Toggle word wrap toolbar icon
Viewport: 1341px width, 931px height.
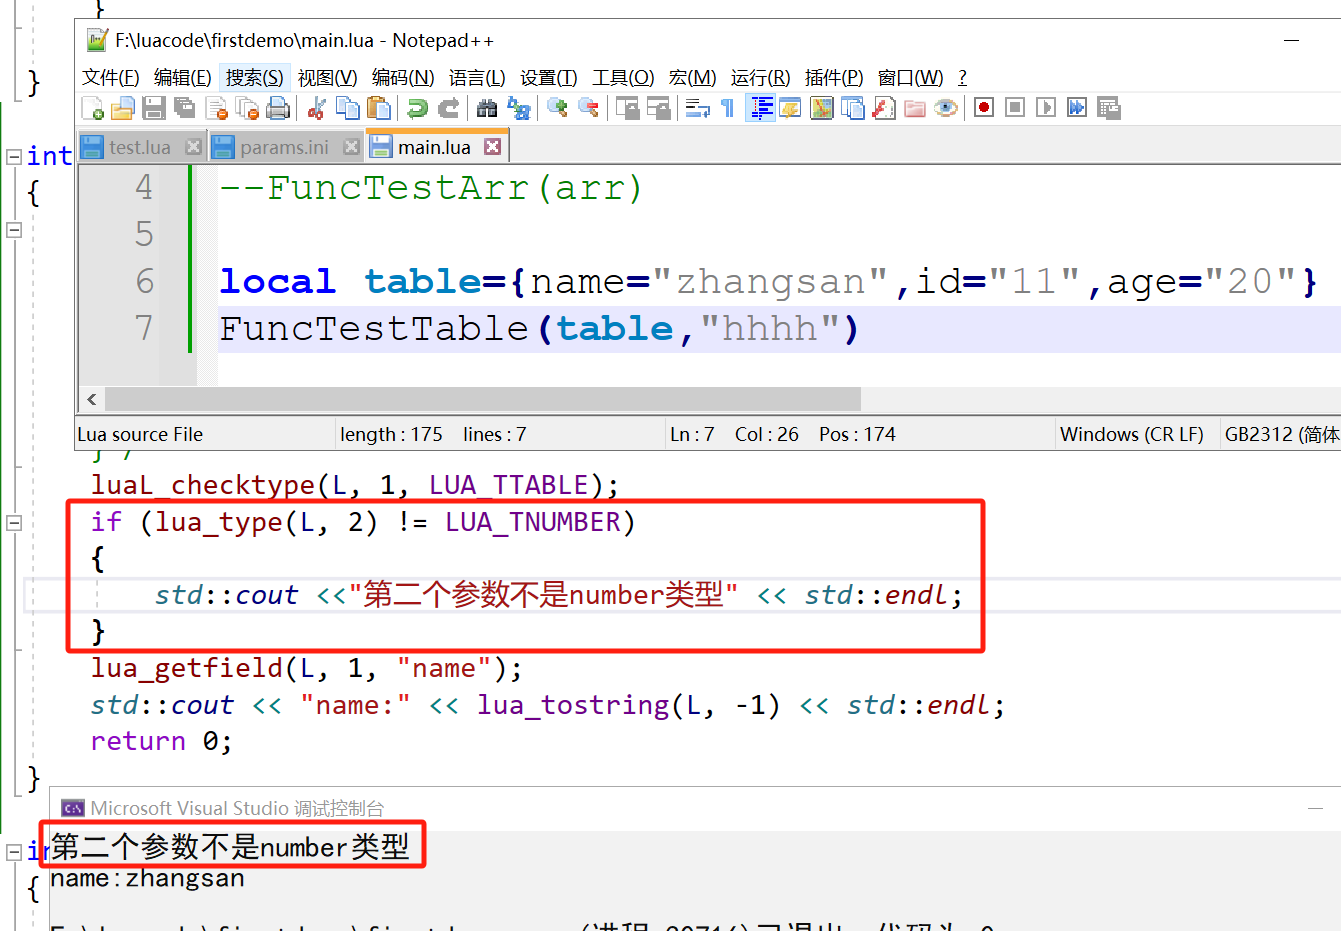(x=697, y=108)
